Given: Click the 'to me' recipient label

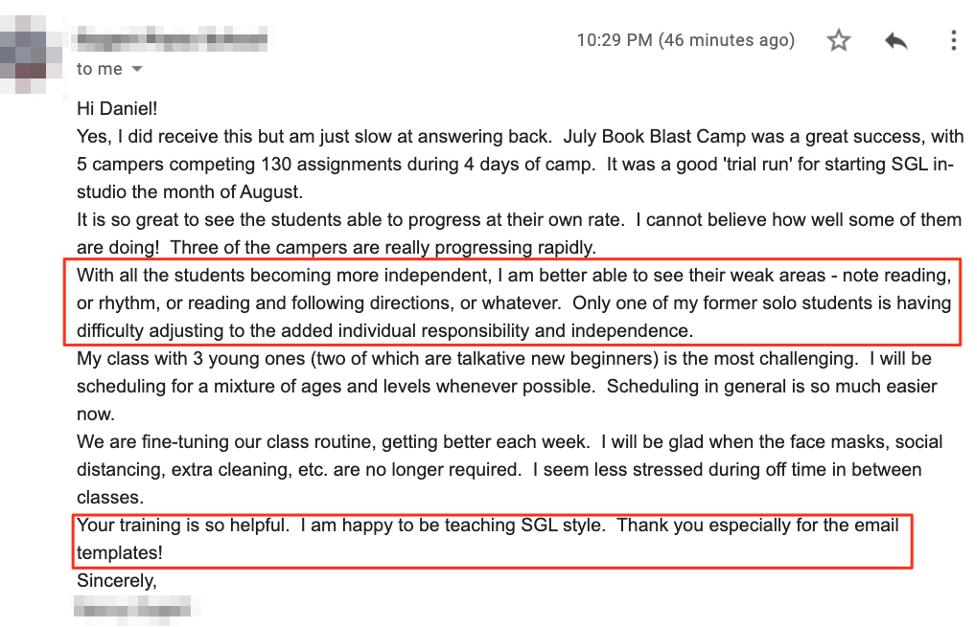Looking at the screenshot, I should [99, 69].
